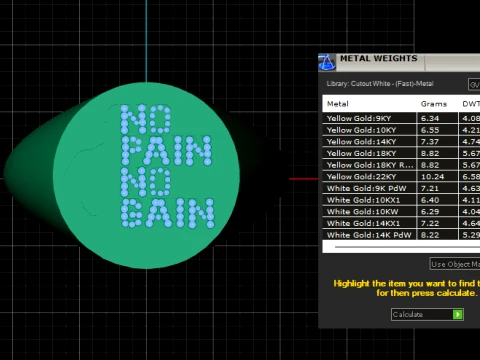Select the White Gold:14K PdW row
The height and width of the screenshot is (360, 480).
point(401,235)
